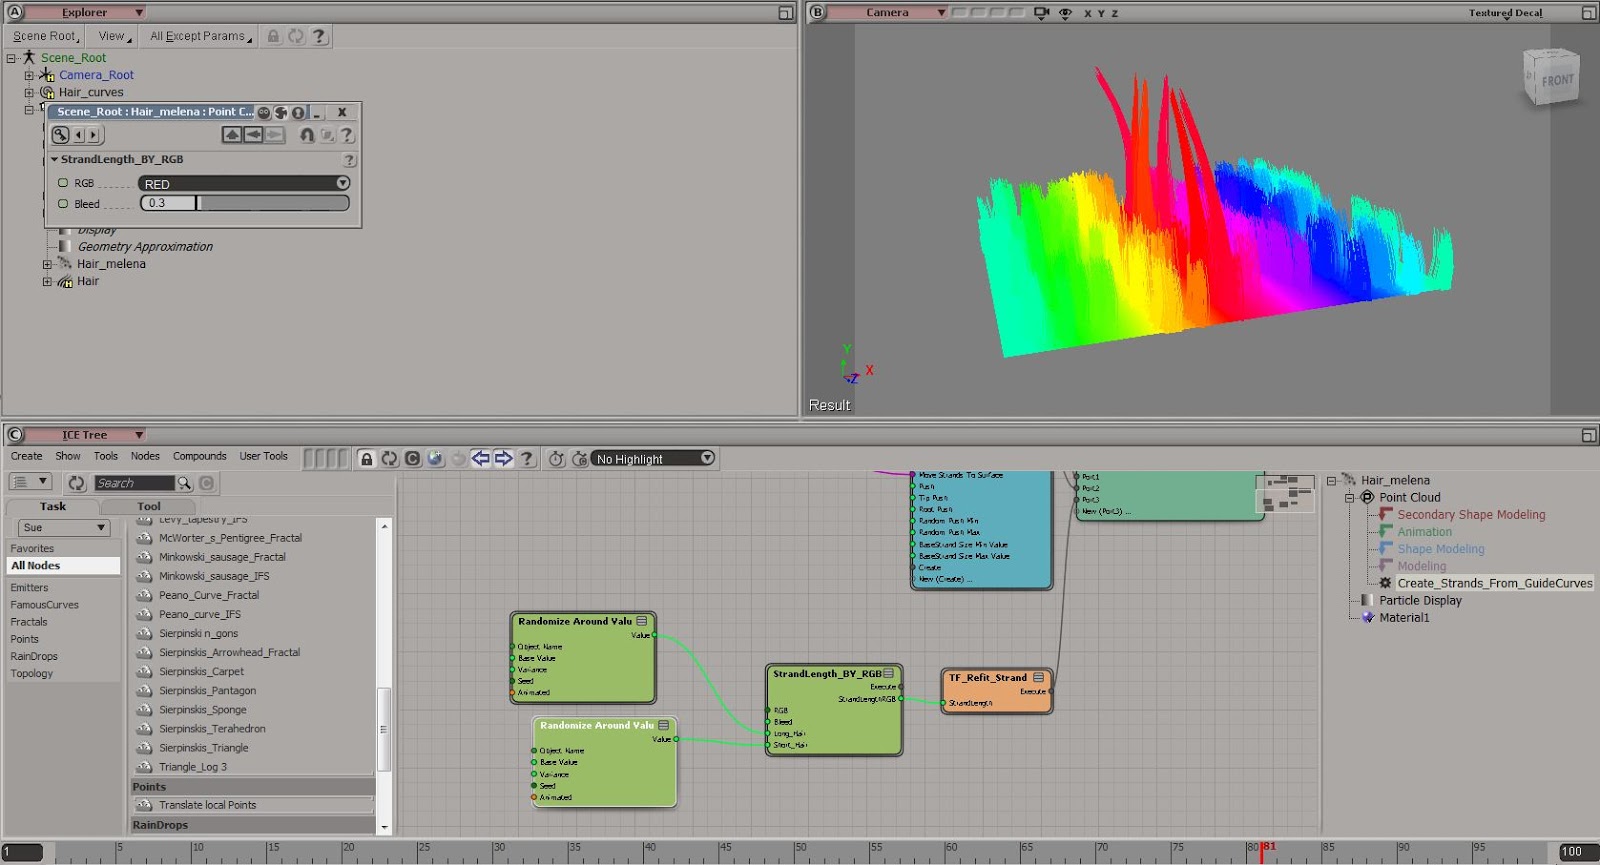The width and height of the screenshot is (1600, 865).
Task: Open the RGB dropdown showing RED
Action: click(244, 183)
